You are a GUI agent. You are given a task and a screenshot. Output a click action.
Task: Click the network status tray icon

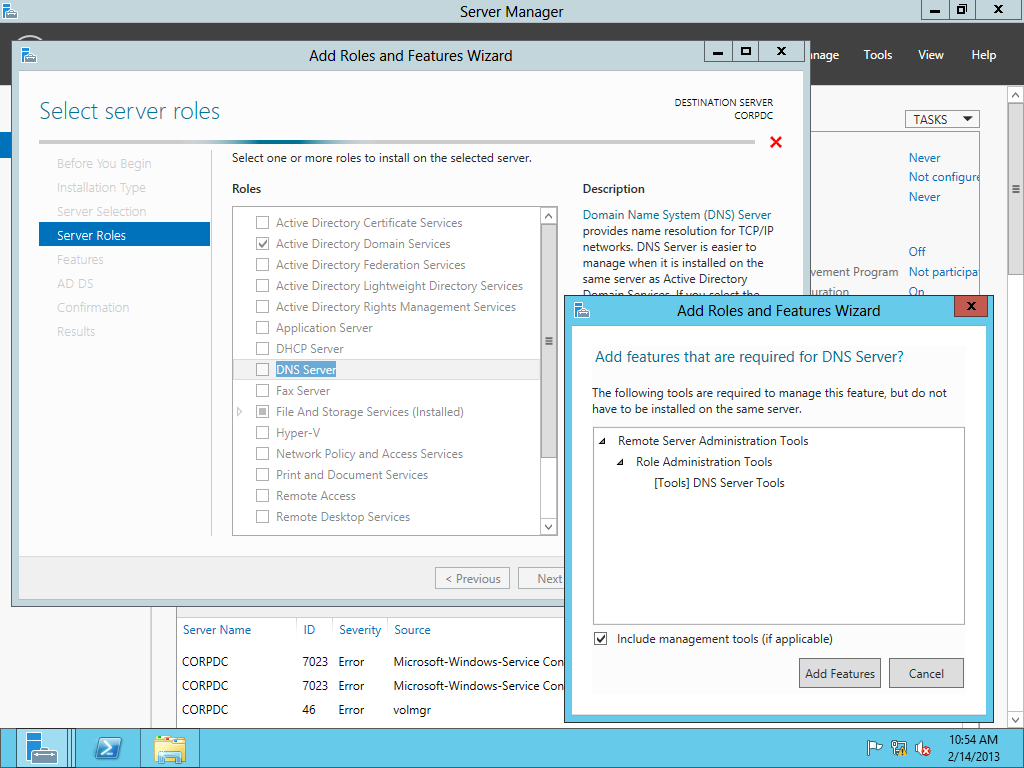[899, 748]
